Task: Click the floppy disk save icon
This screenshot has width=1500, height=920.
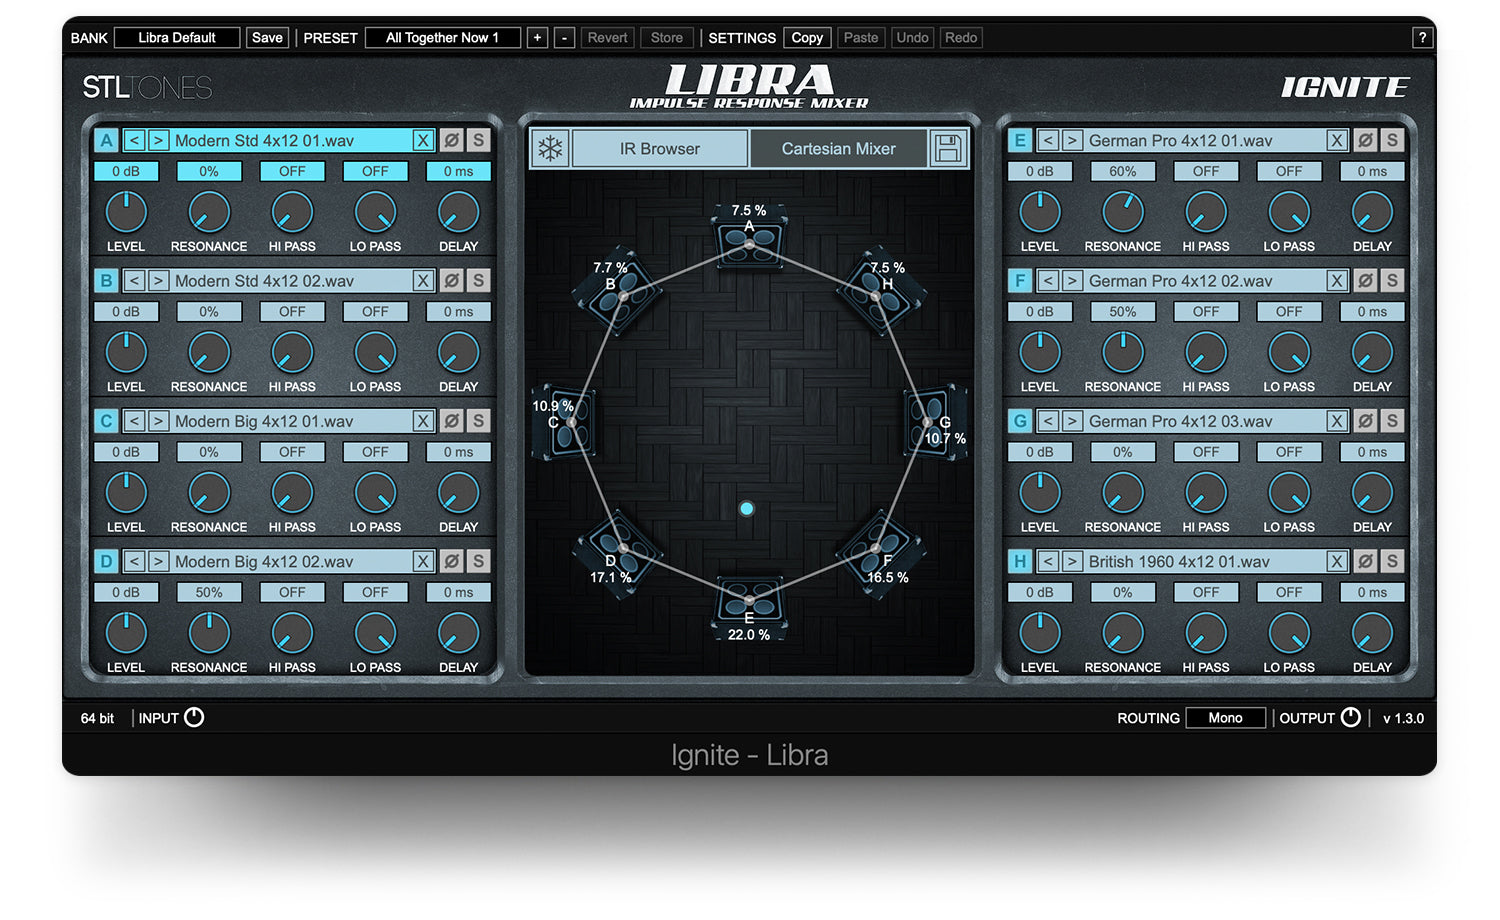Action: click(x=948, y=149)
